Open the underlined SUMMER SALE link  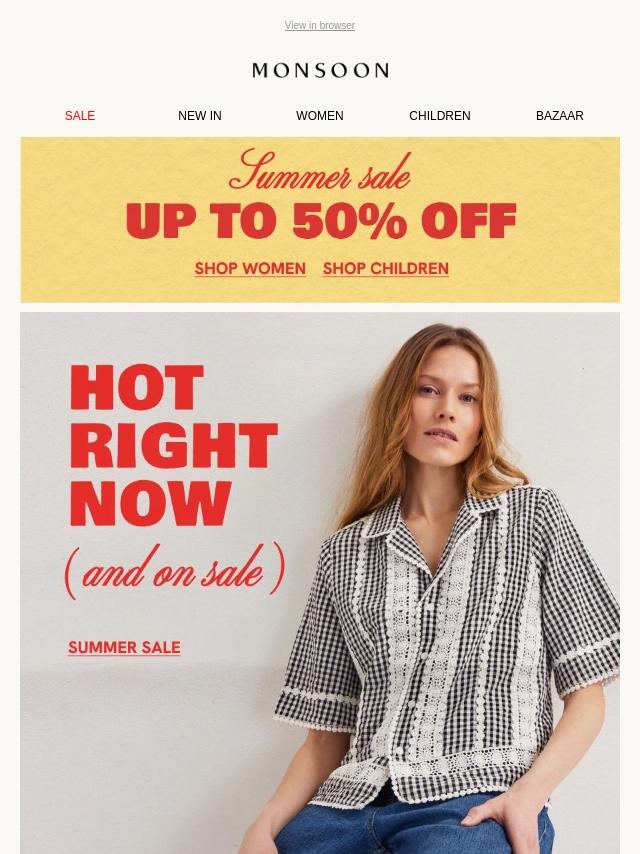124,648
